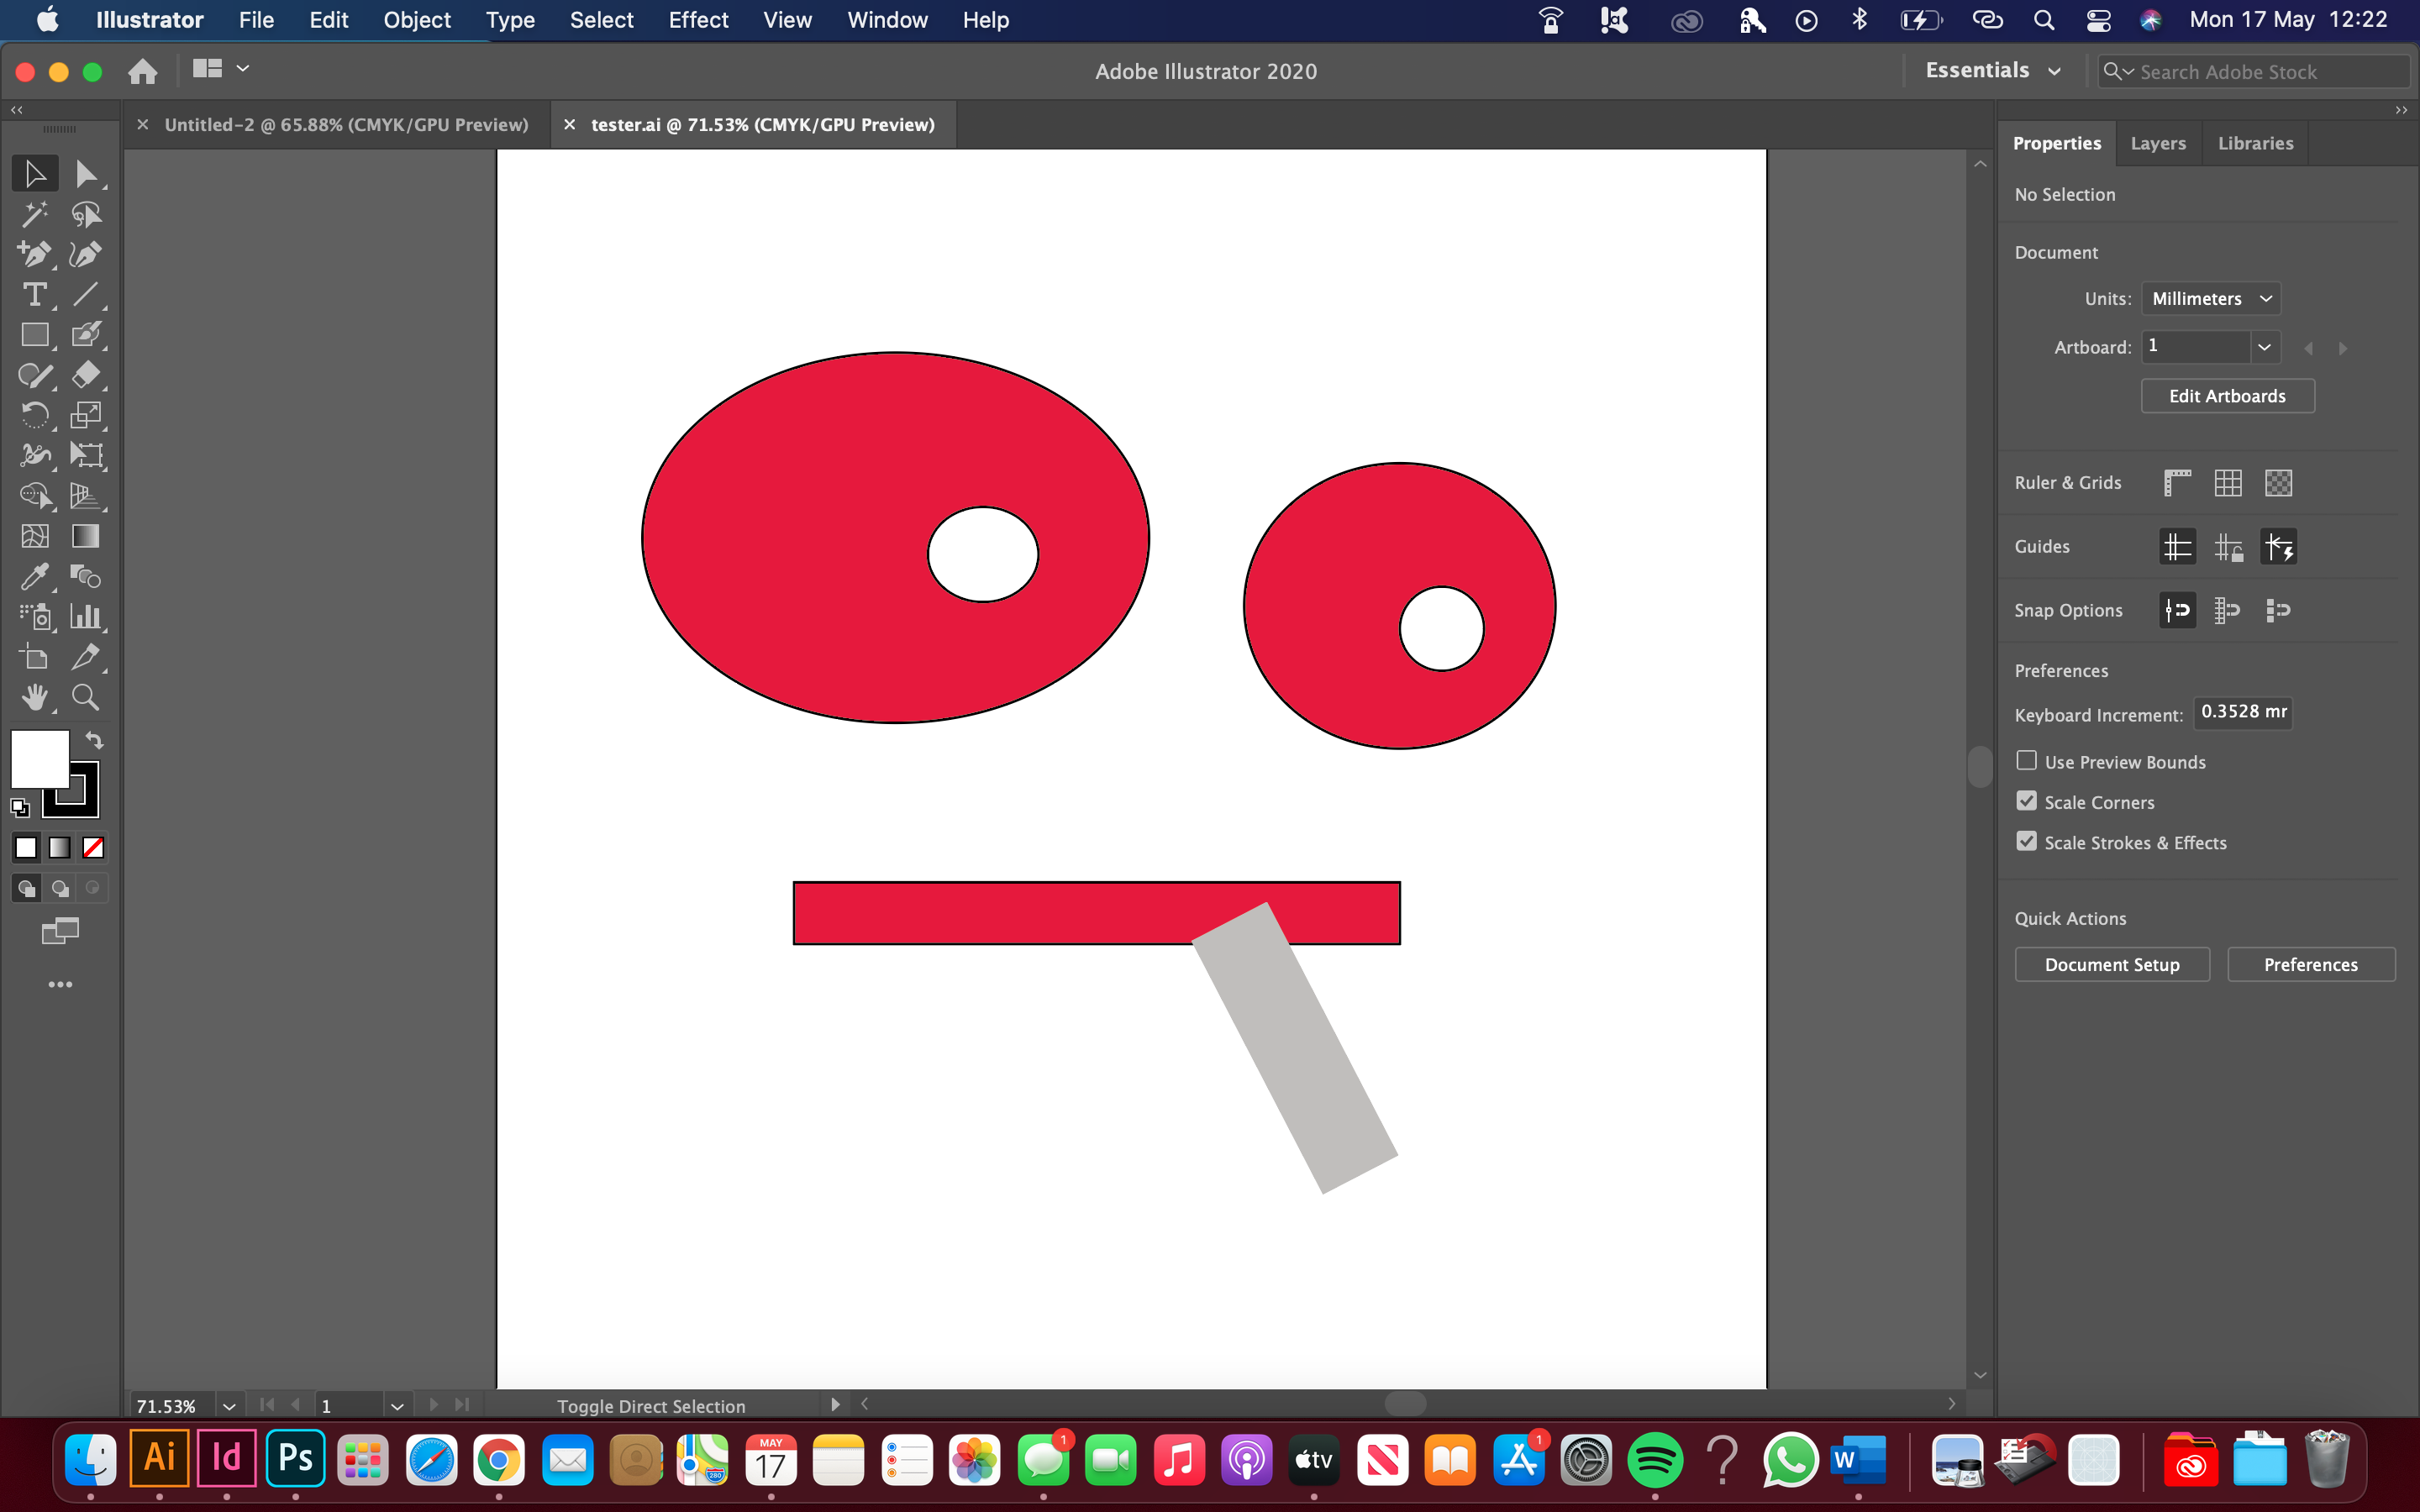Screen dimensions: 2420x1512
Task: Open the Units dropdown in Document section
Action: point(2210,298)
